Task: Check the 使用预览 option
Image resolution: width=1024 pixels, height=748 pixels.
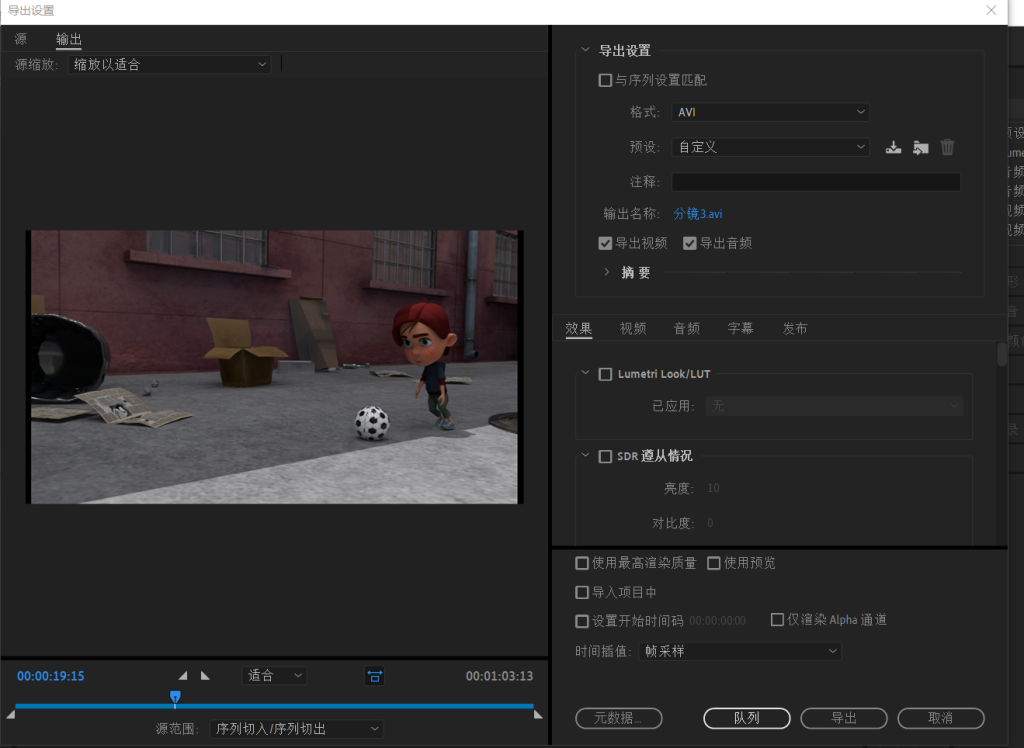Action: point(714,563)
